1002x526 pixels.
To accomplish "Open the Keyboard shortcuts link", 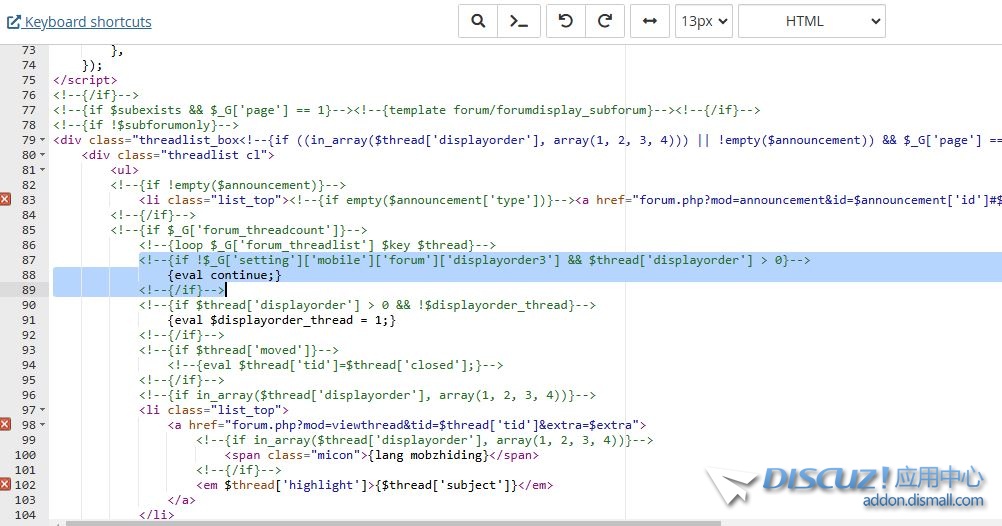I will 79,22.
